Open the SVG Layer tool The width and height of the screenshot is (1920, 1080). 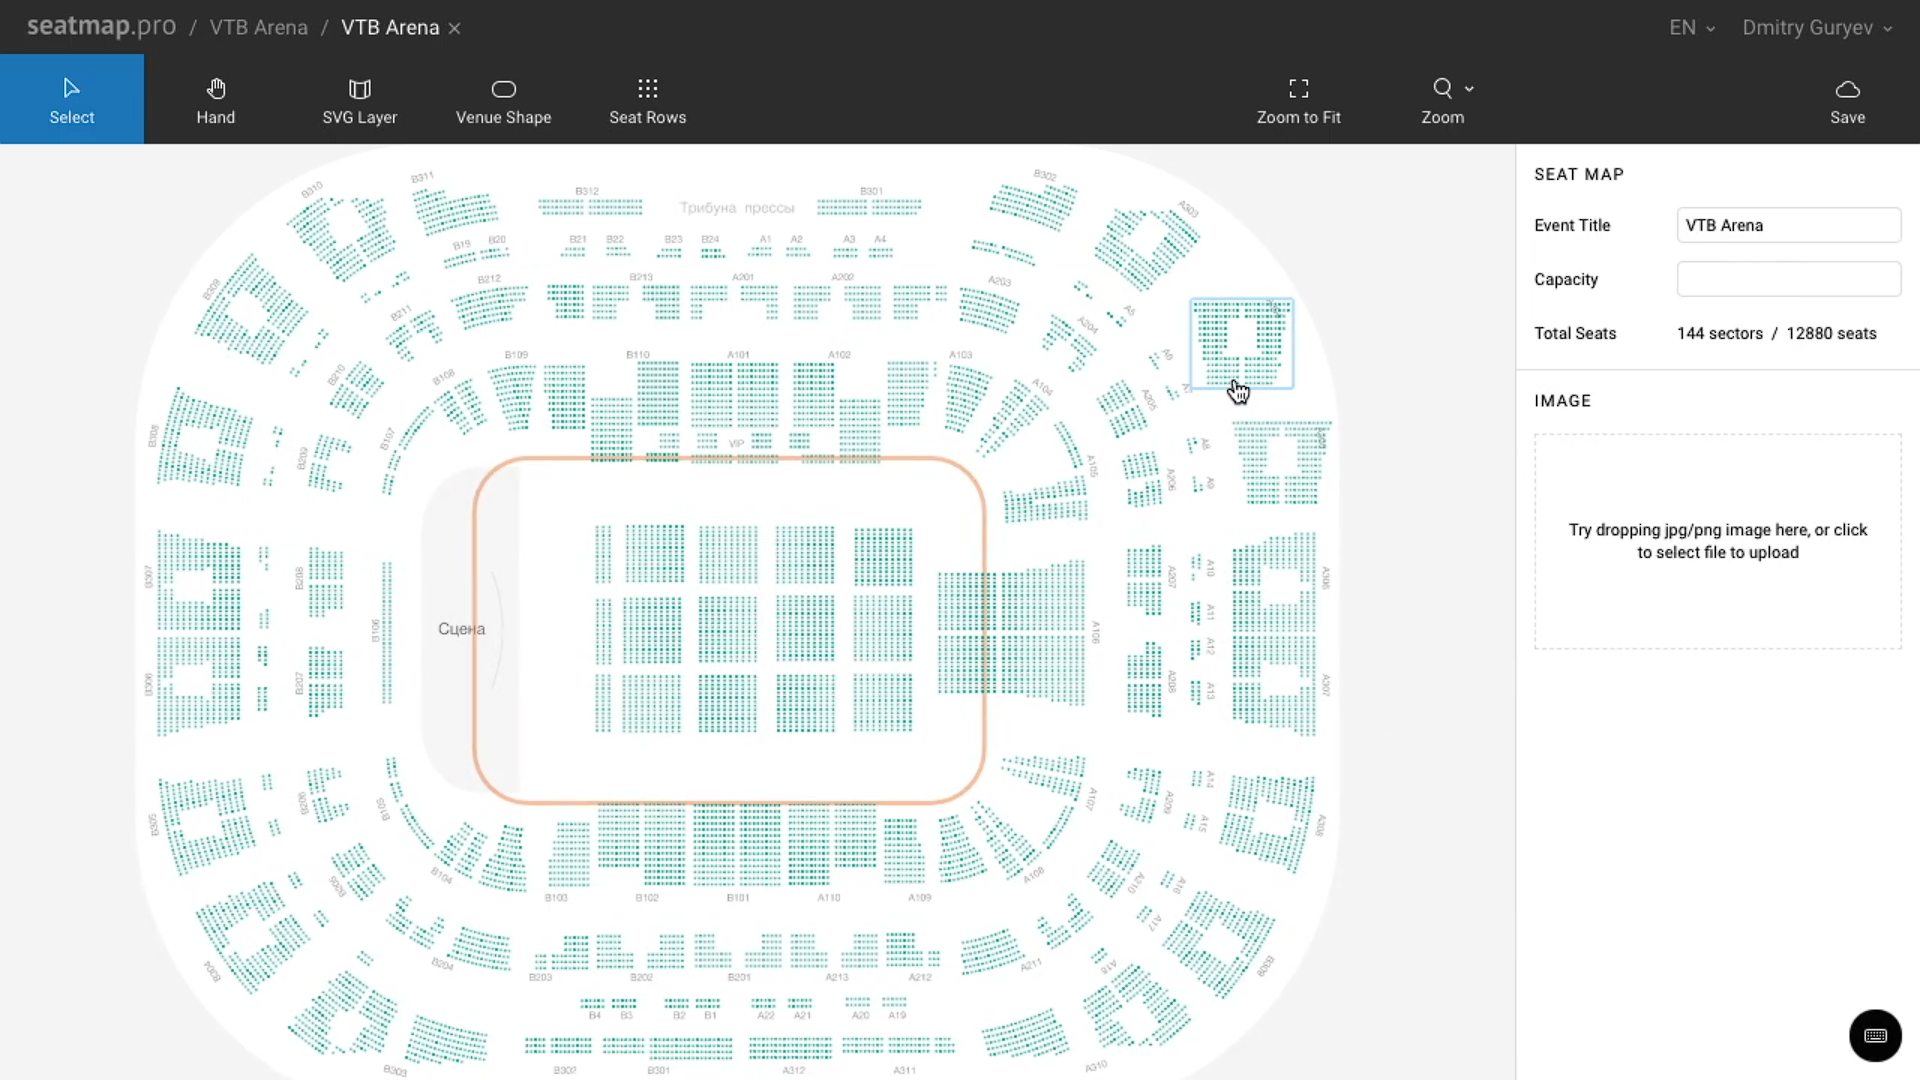pyautogui.click(x=360, y=100)
